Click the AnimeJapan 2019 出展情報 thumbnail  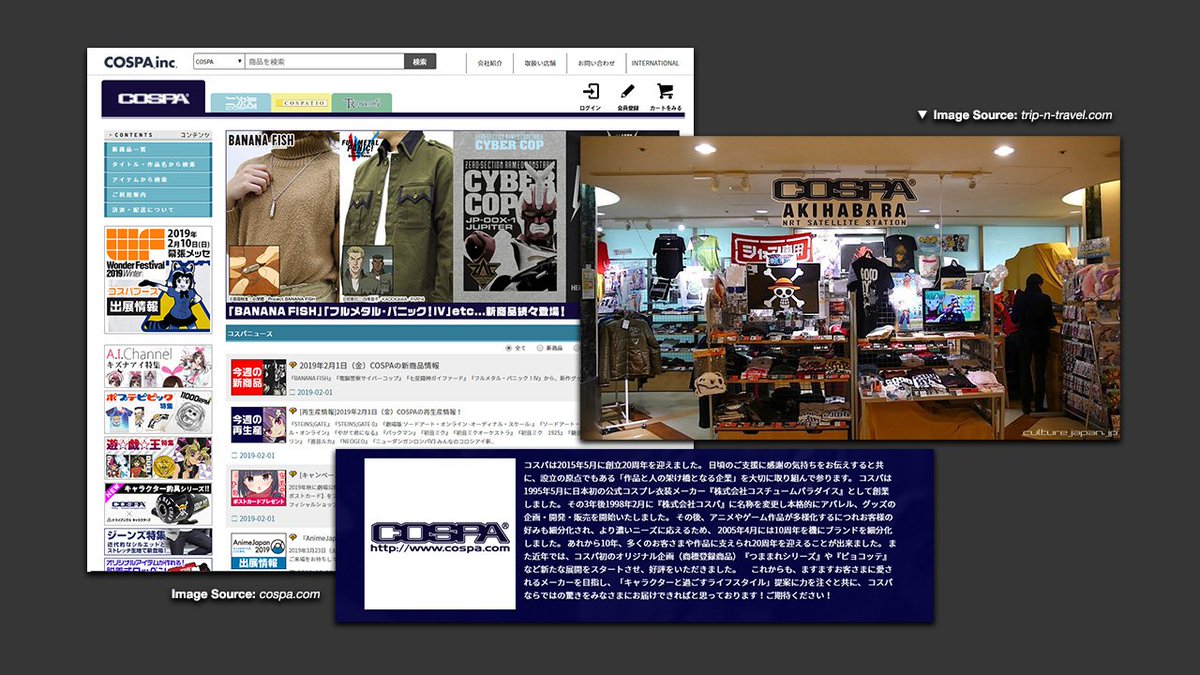(x=258, y=550)
